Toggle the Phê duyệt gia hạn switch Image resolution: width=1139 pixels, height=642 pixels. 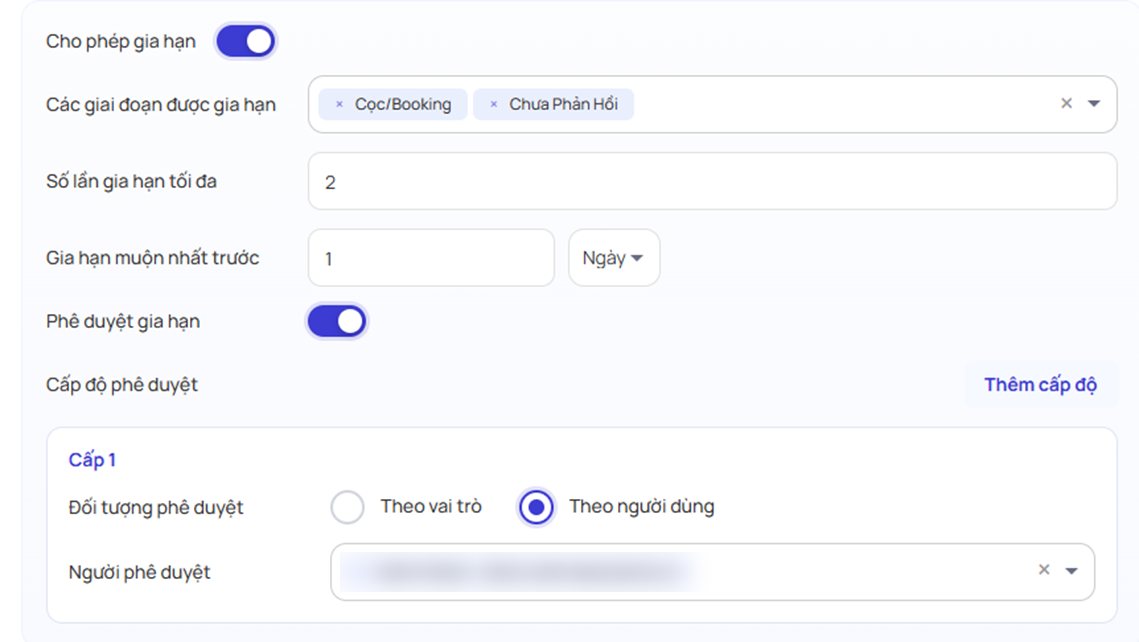337,321
